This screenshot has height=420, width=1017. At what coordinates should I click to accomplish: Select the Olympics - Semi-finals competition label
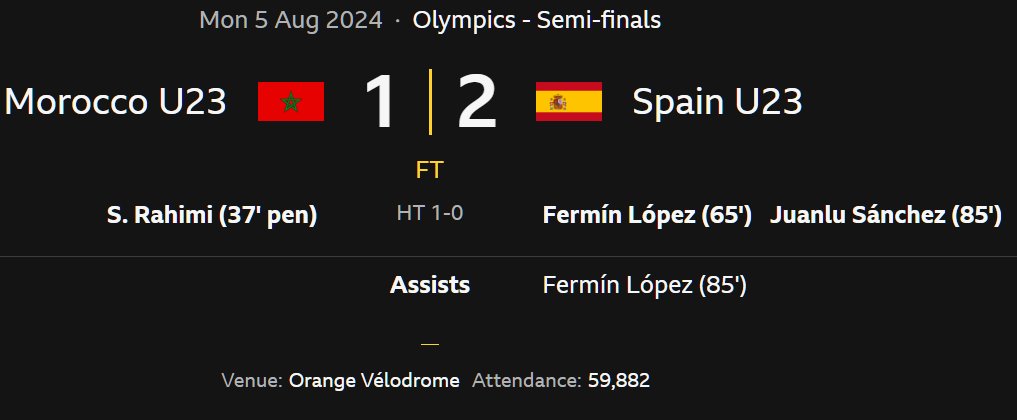click(x=537, y=20)
